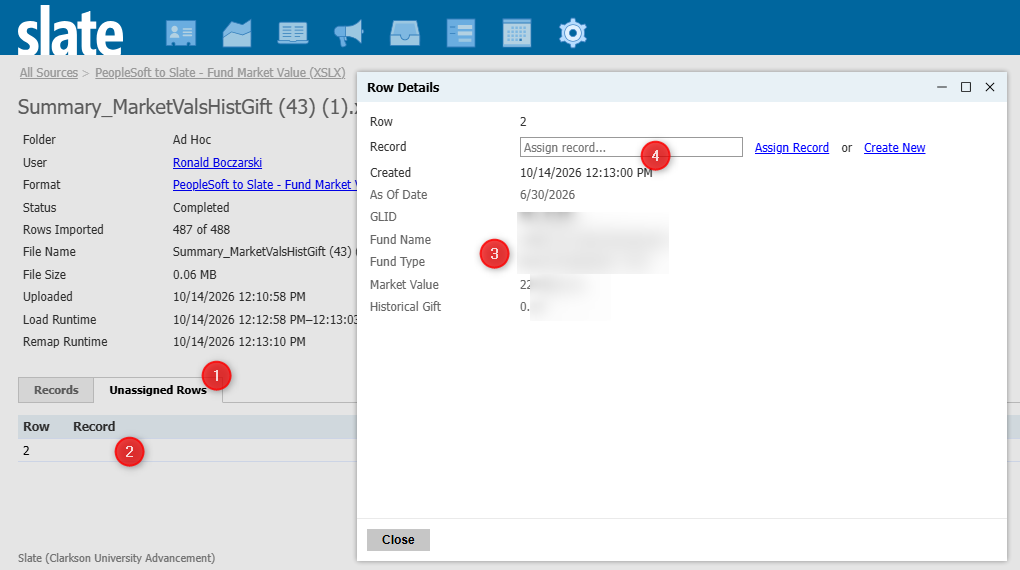The width and height of the screenshot is (1020, 570).
Task: Select unassigned row 2 in table
Action: click(187, 450)
